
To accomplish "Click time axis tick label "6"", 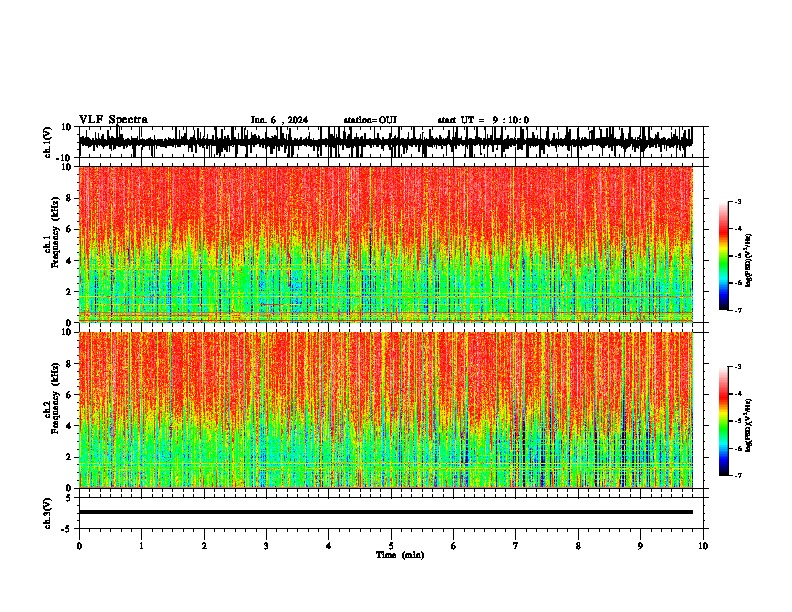I will (454, 546).
